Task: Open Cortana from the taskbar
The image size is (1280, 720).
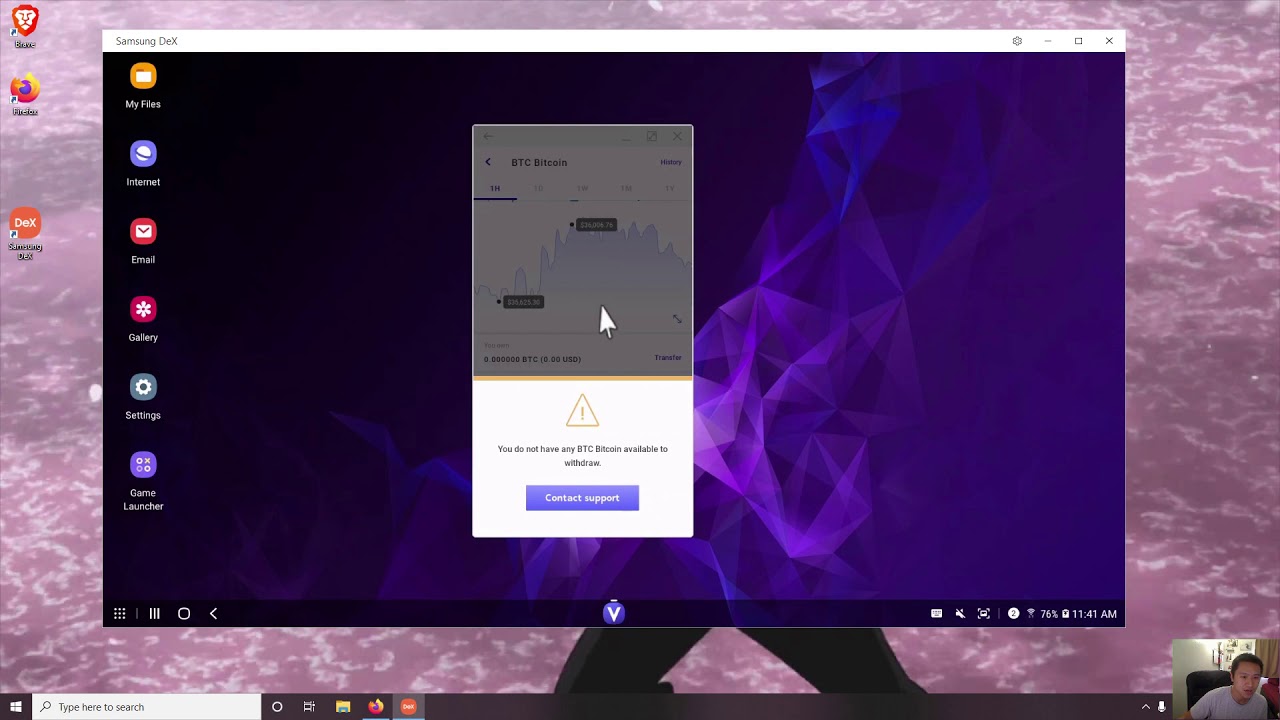Action: 277,707
